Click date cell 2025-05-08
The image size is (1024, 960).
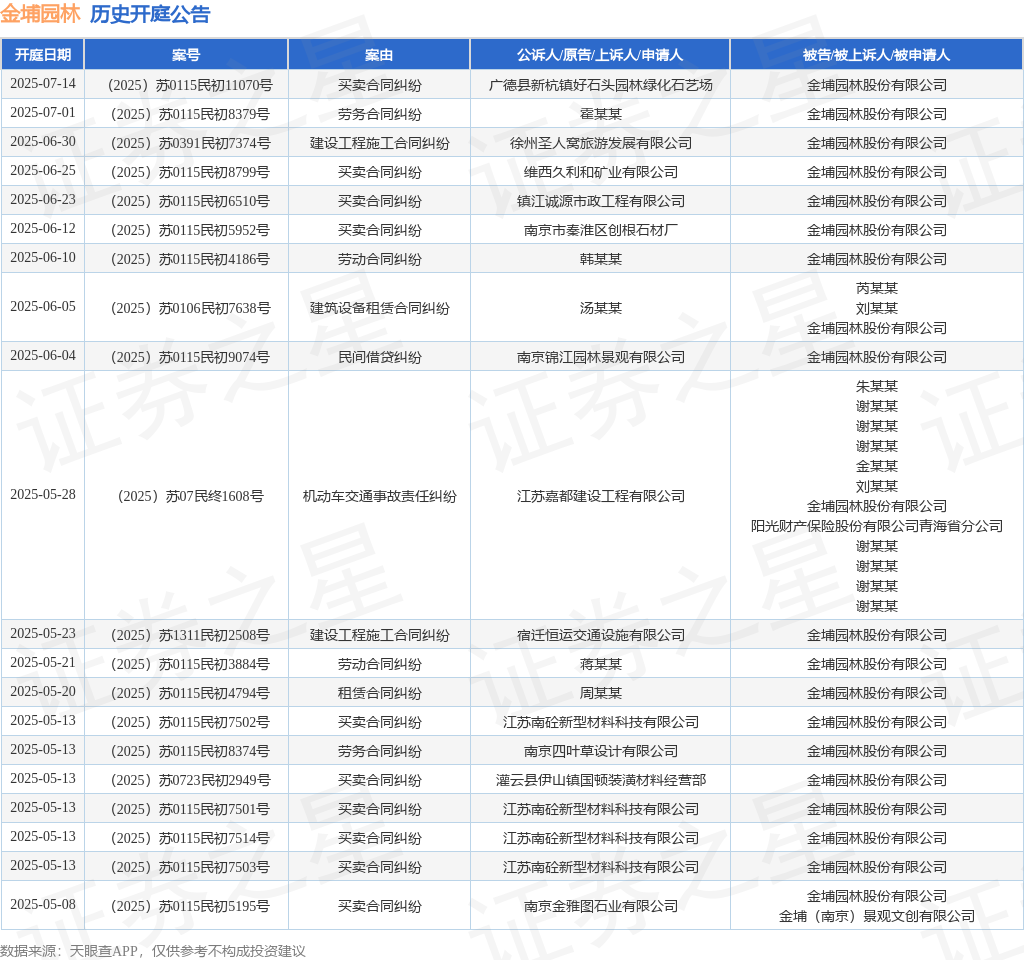click(43, 904)
